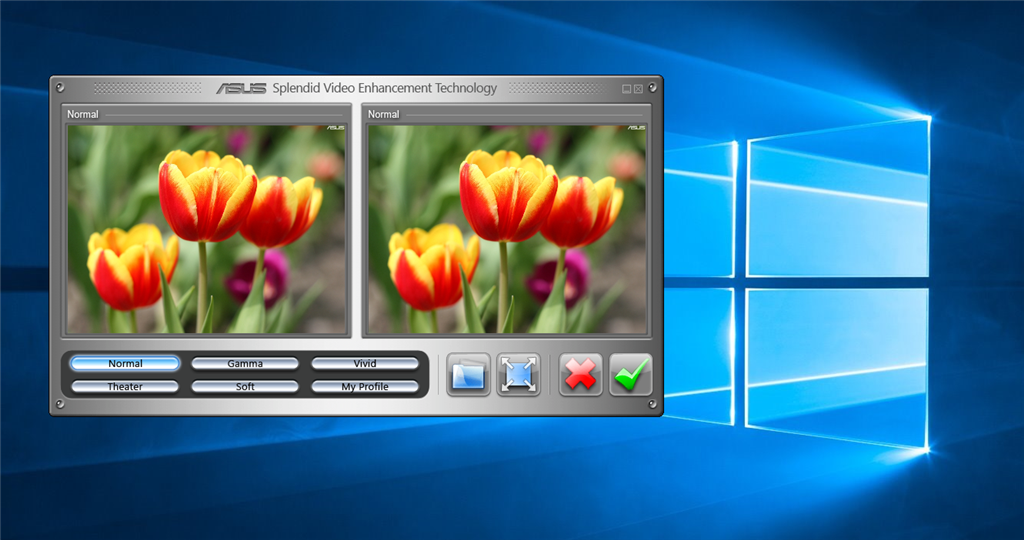Cancel with the red X icon

coord(581,375)
